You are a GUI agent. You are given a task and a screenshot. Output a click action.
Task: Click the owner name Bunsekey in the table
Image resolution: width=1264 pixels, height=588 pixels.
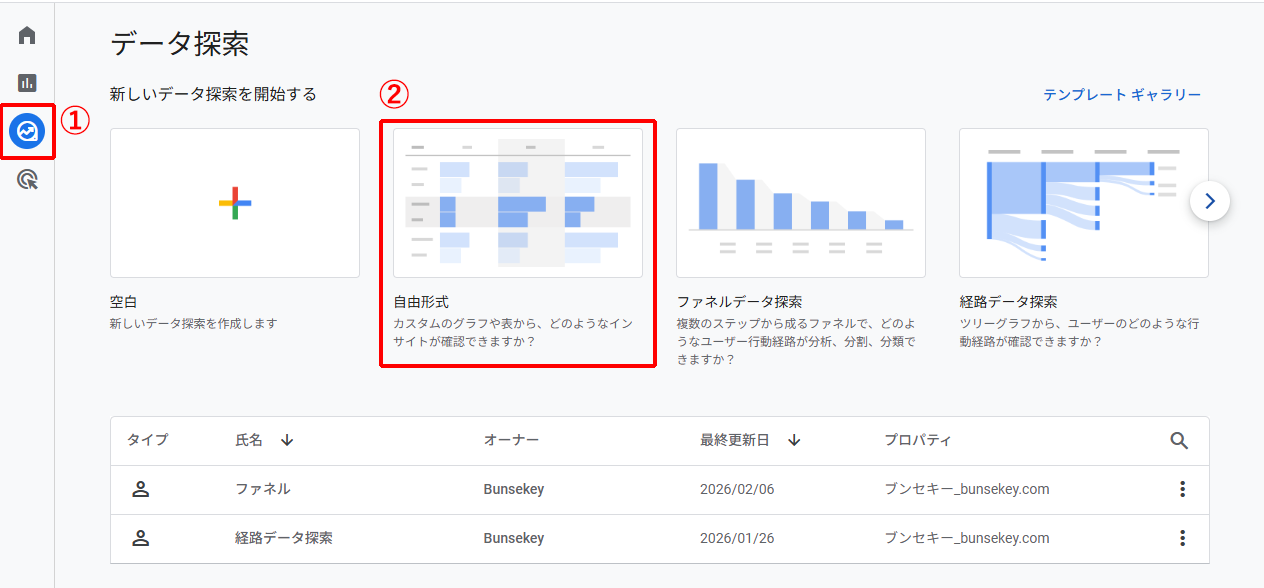tap(515, 489)
